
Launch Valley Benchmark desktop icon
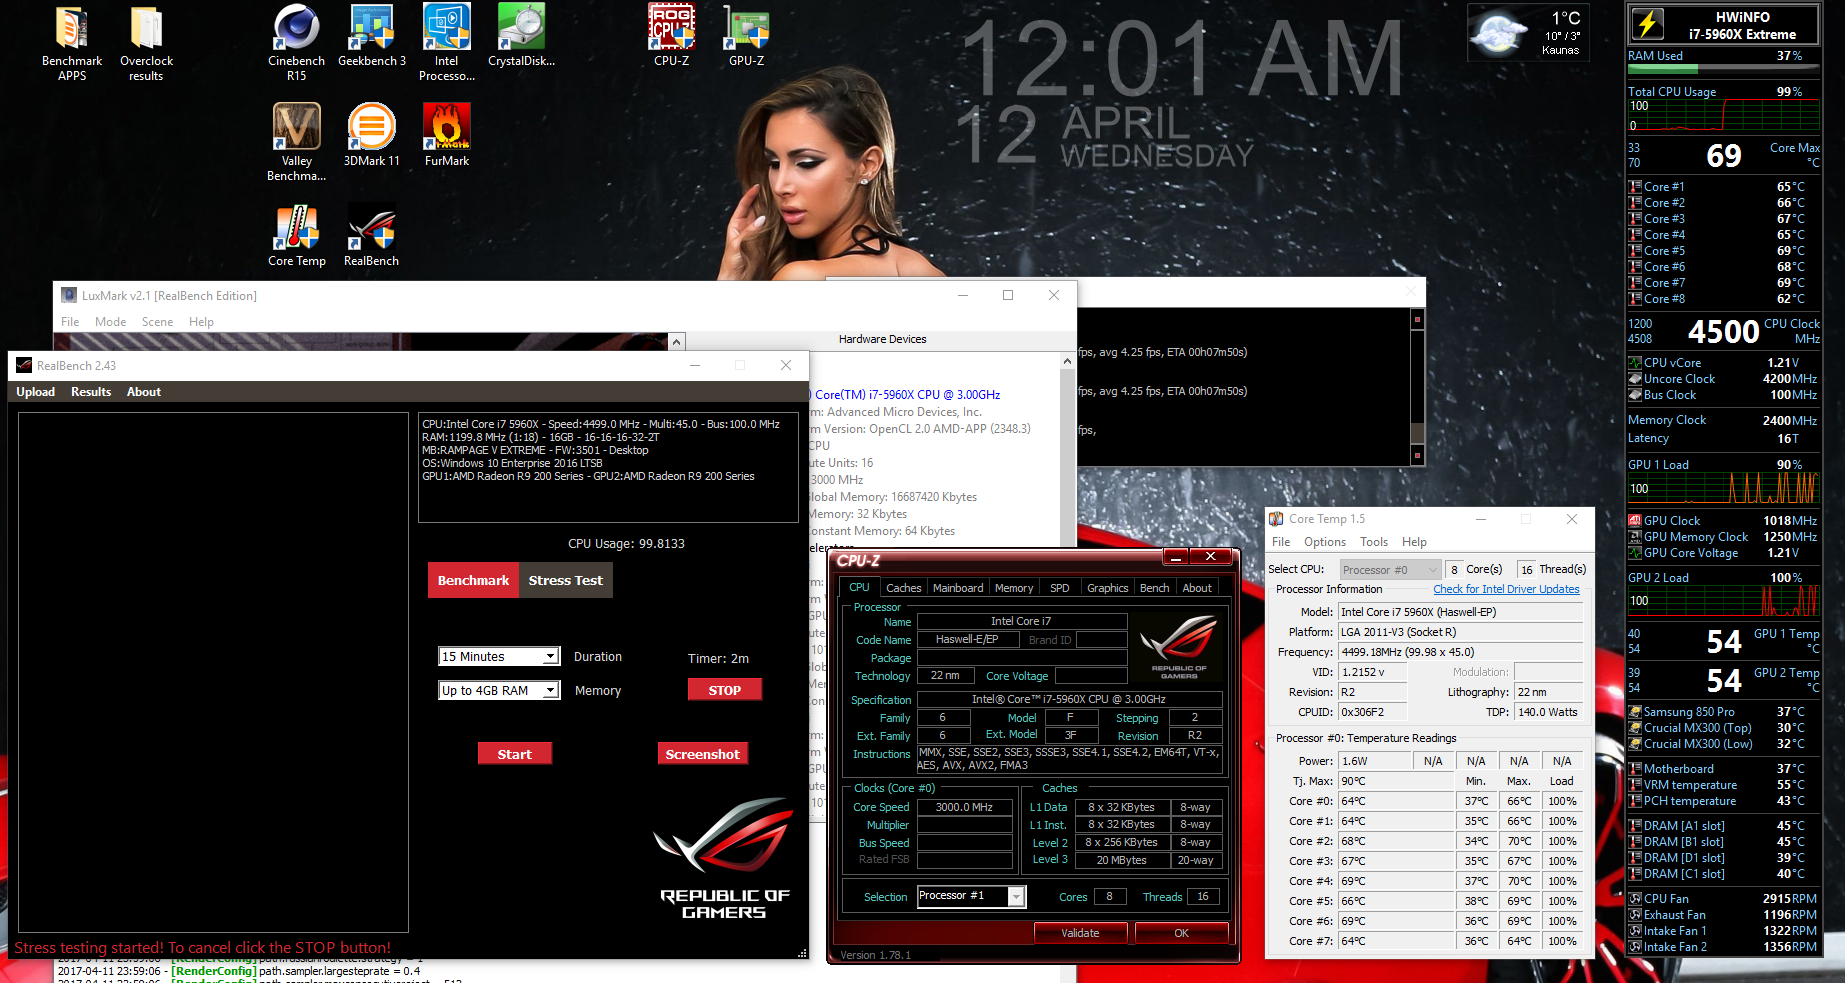297,142
